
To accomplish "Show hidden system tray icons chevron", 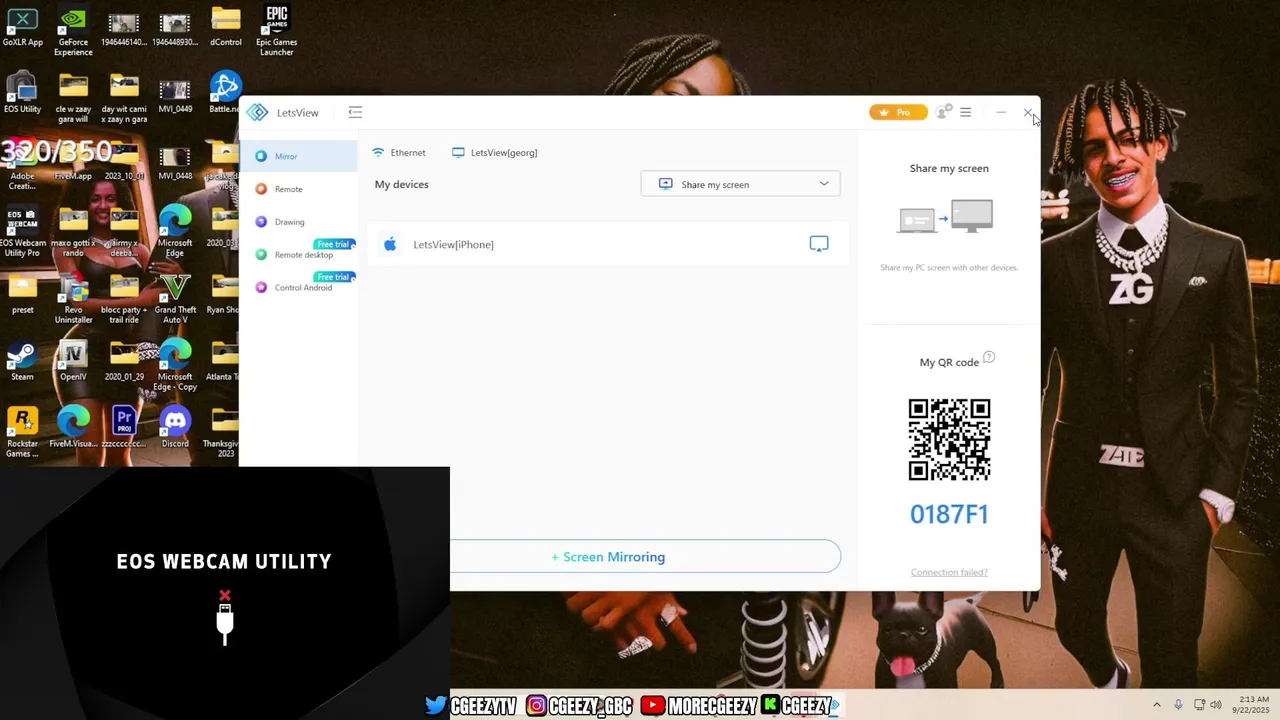I will 1157,705.
